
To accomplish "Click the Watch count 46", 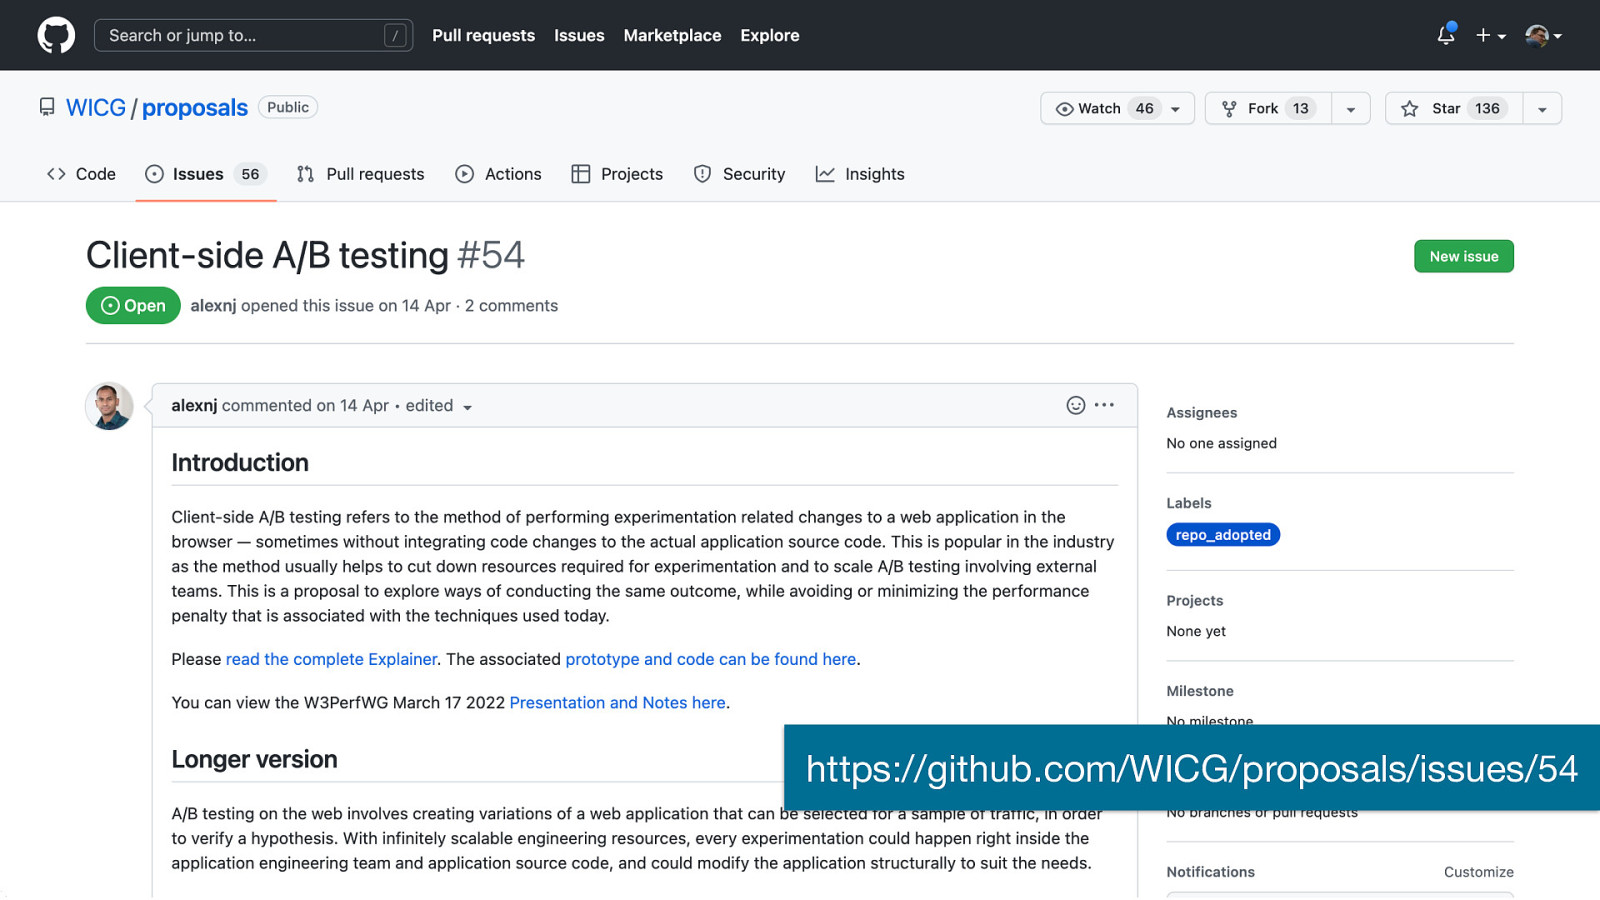I will 1144,108.
